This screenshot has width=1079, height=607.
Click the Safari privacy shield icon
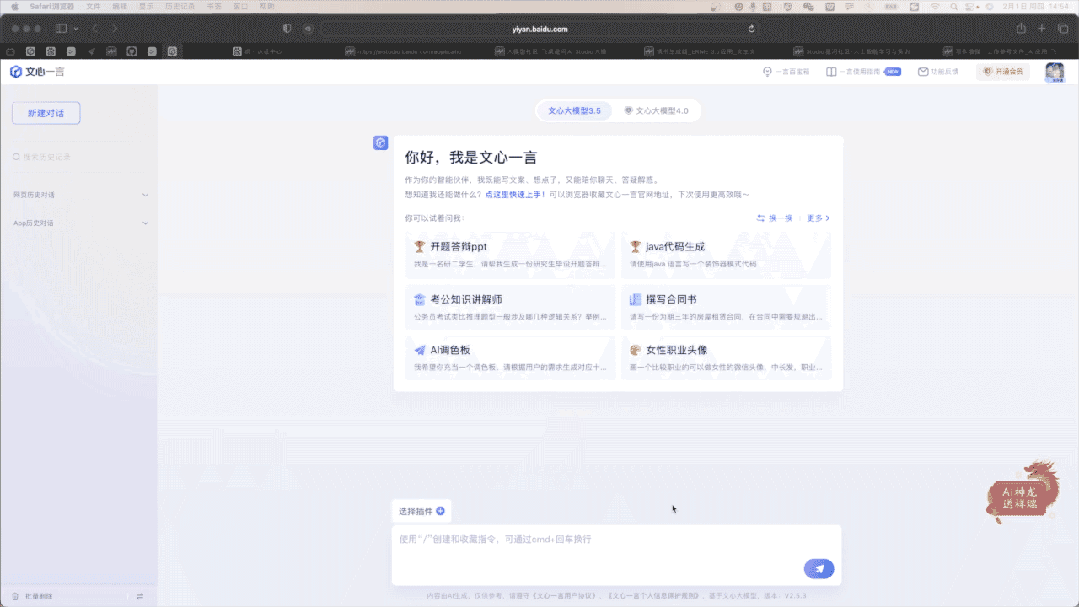[x=287, y=29]
